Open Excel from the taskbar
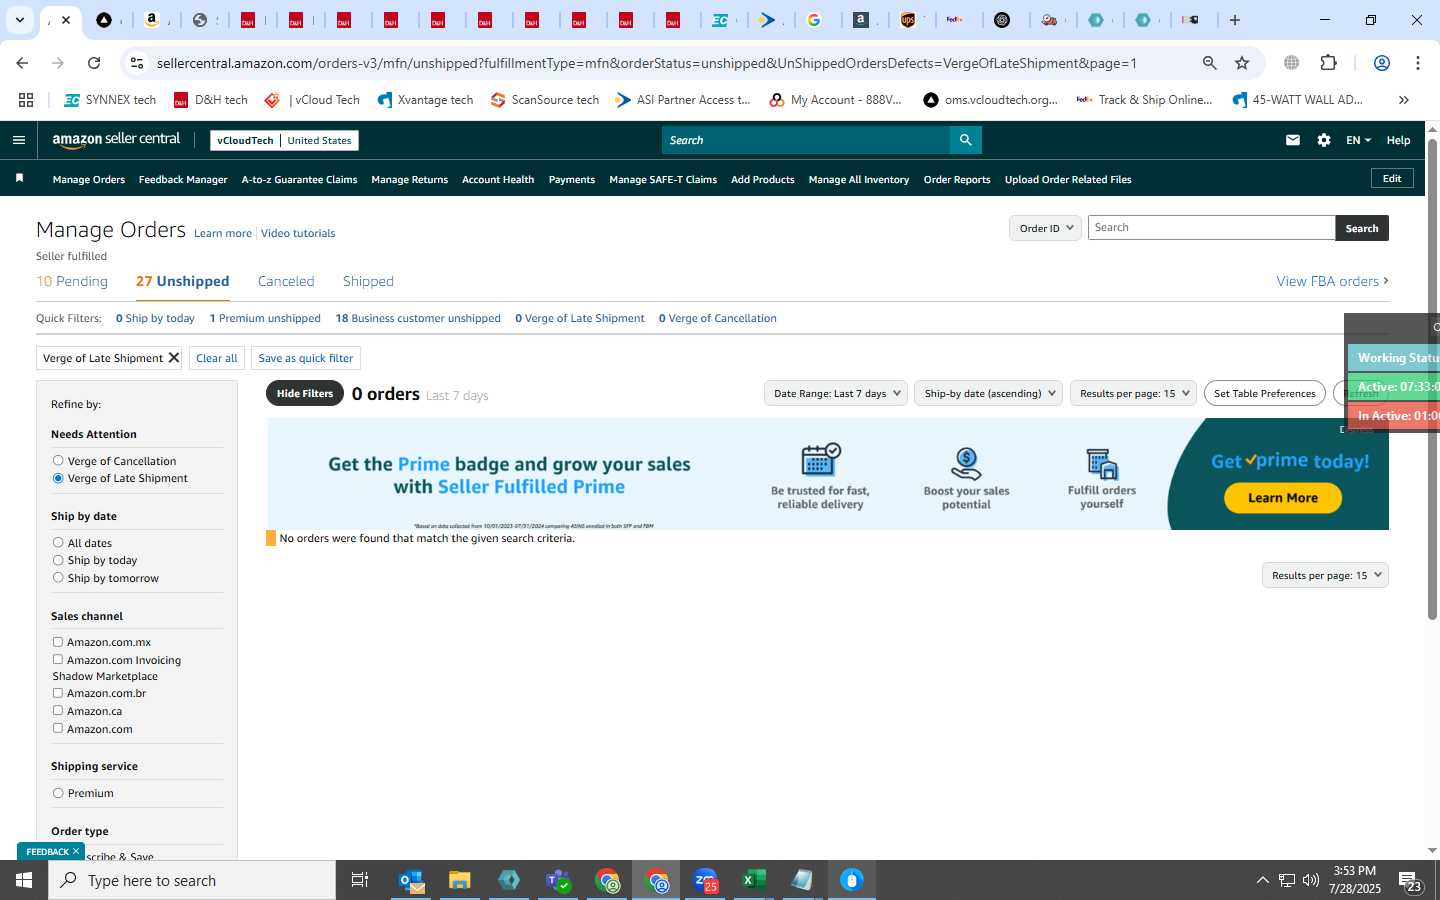Screen dimensions: 1440x900 coord(754,880)
